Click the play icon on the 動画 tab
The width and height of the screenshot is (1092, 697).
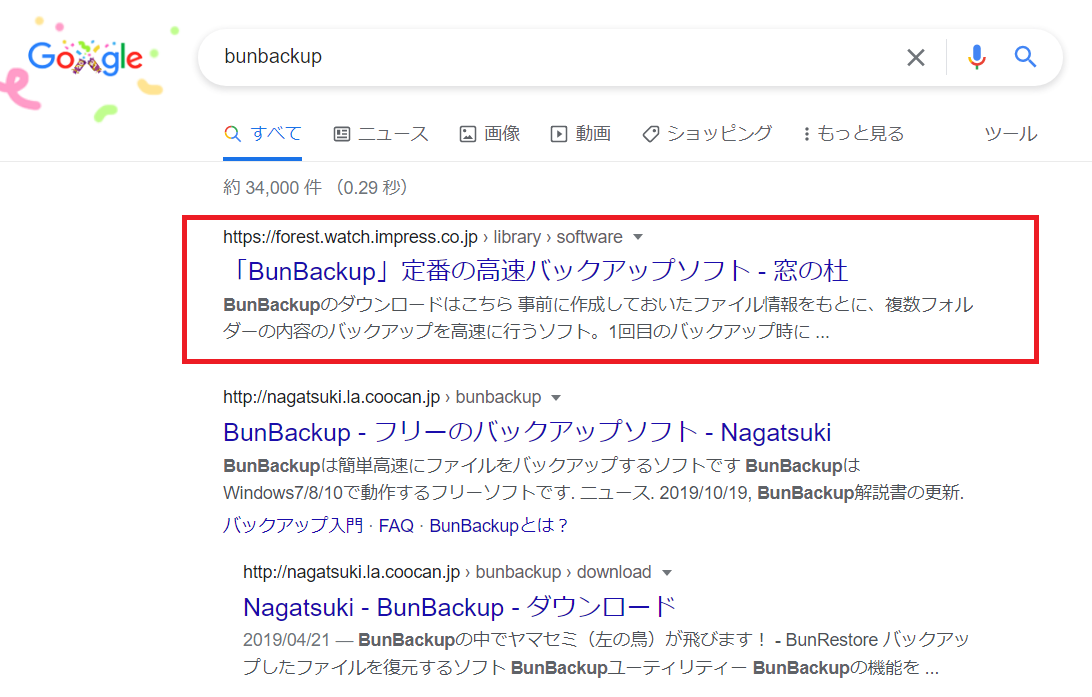click(x=559, y=134)
